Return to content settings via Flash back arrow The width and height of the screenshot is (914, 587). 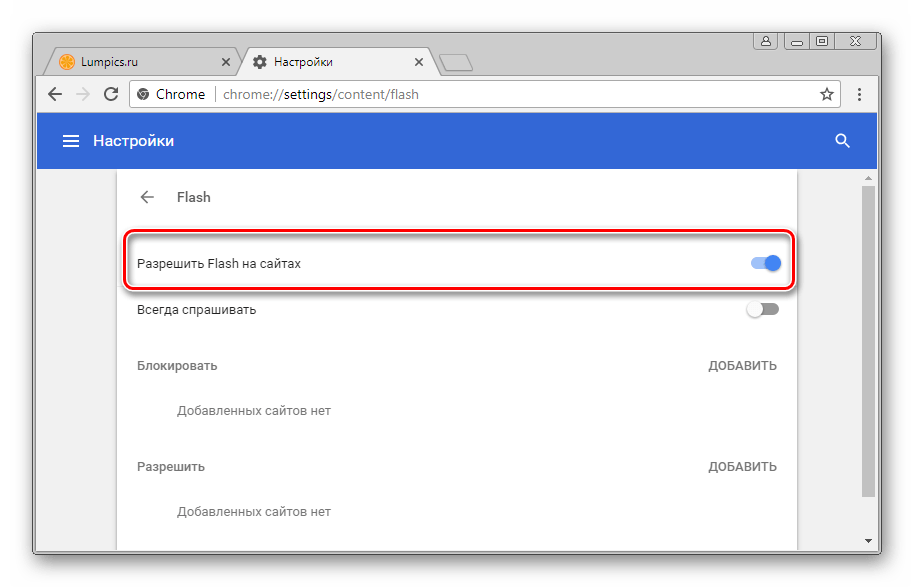click(x=148, y=197)
